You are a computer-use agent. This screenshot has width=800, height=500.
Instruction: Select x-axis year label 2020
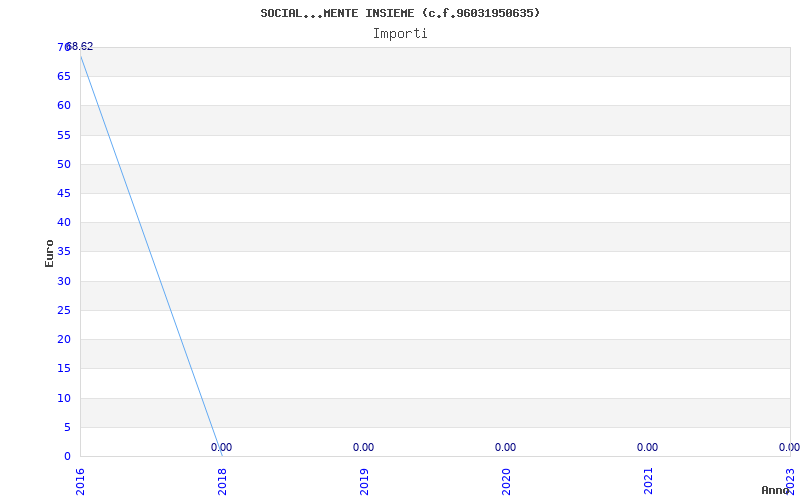click(x=506, y=482)
